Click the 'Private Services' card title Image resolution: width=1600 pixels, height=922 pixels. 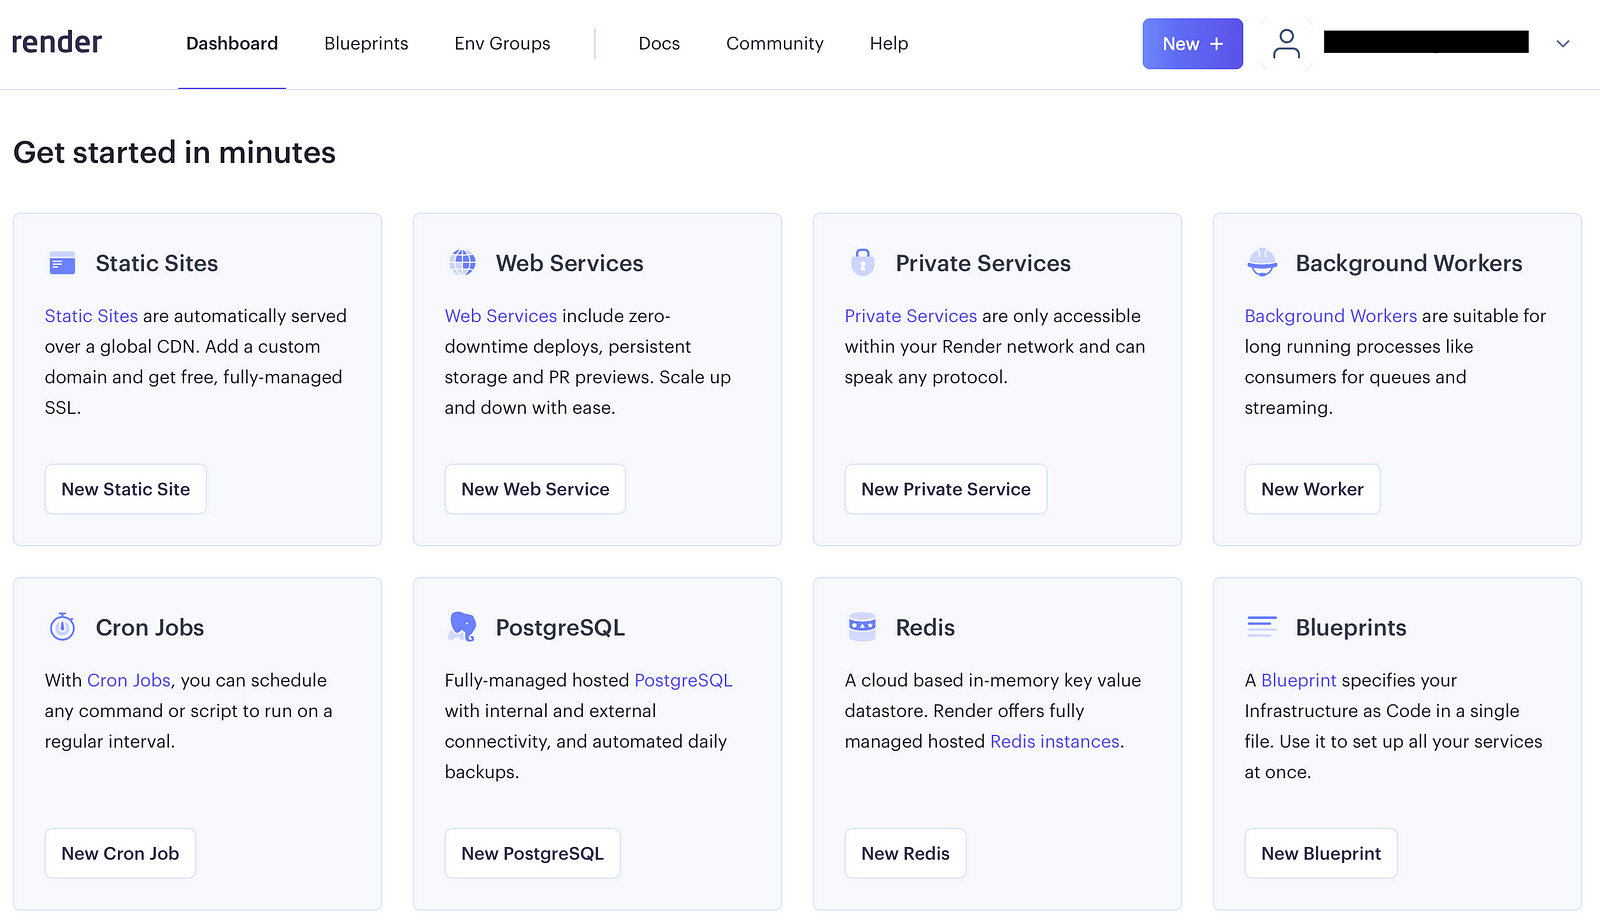tap(983, 263)
